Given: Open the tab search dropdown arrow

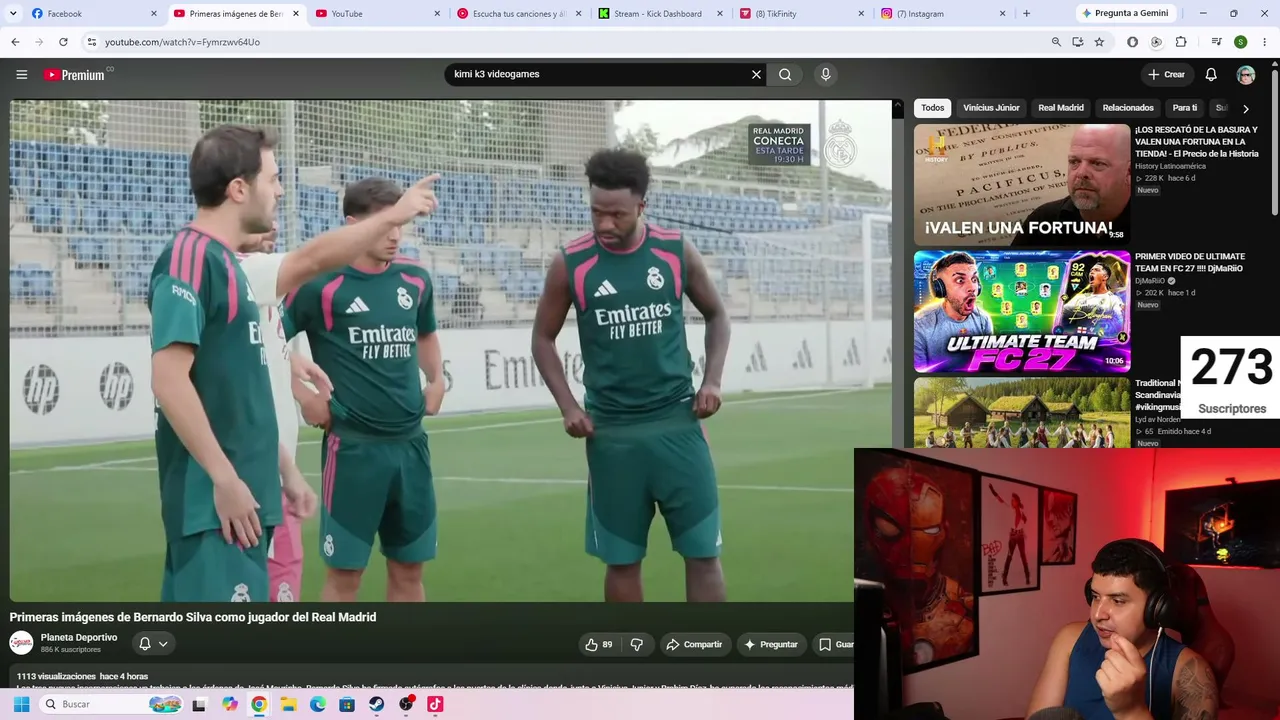Looking at the screenshot, I should 14,13.
